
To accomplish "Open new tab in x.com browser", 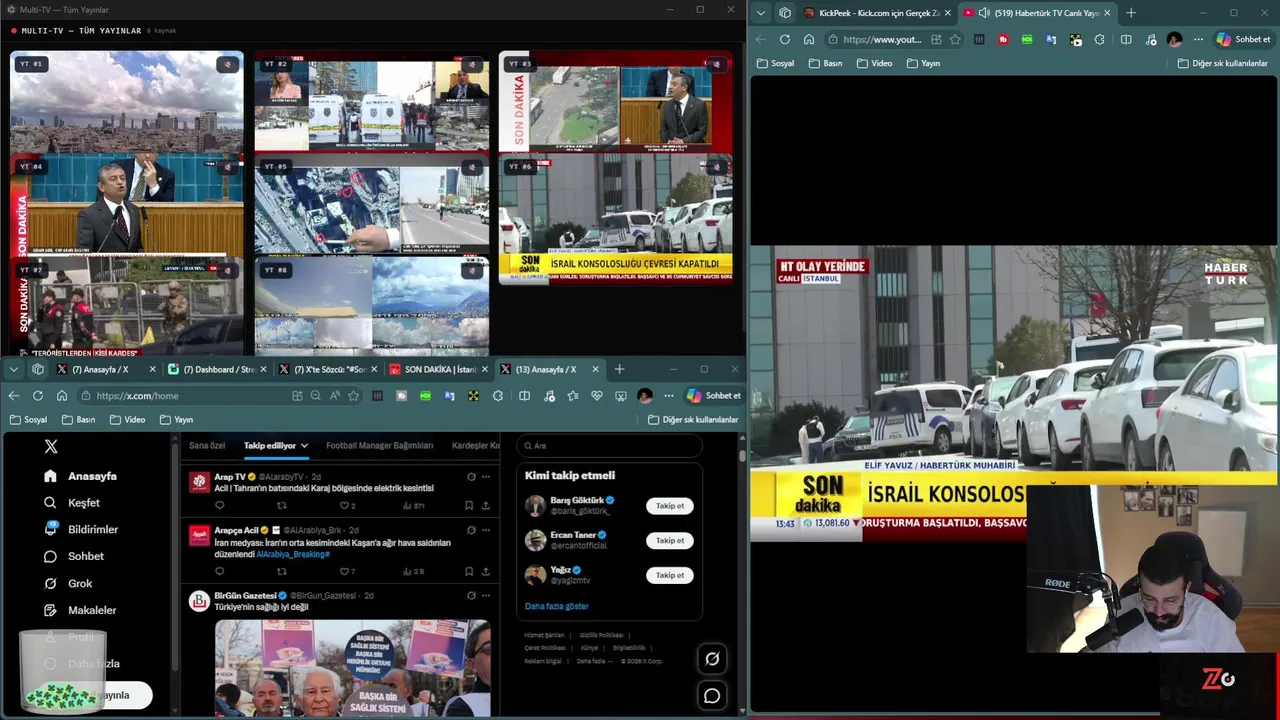I will tap(619, 369).
